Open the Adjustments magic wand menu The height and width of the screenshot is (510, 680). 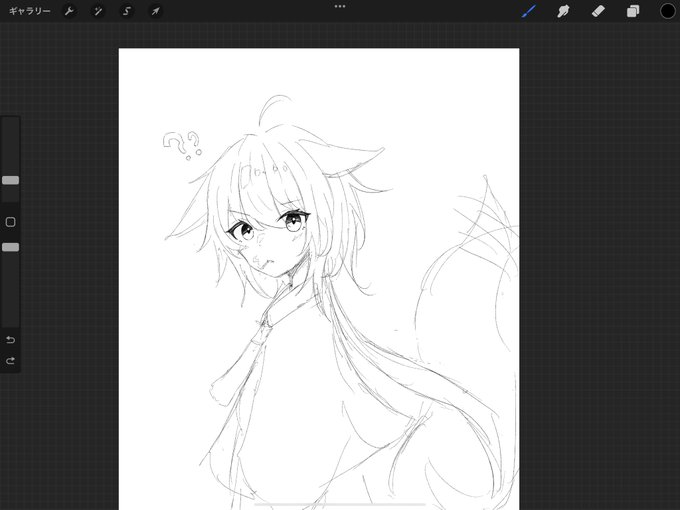(x=98, y=11)
